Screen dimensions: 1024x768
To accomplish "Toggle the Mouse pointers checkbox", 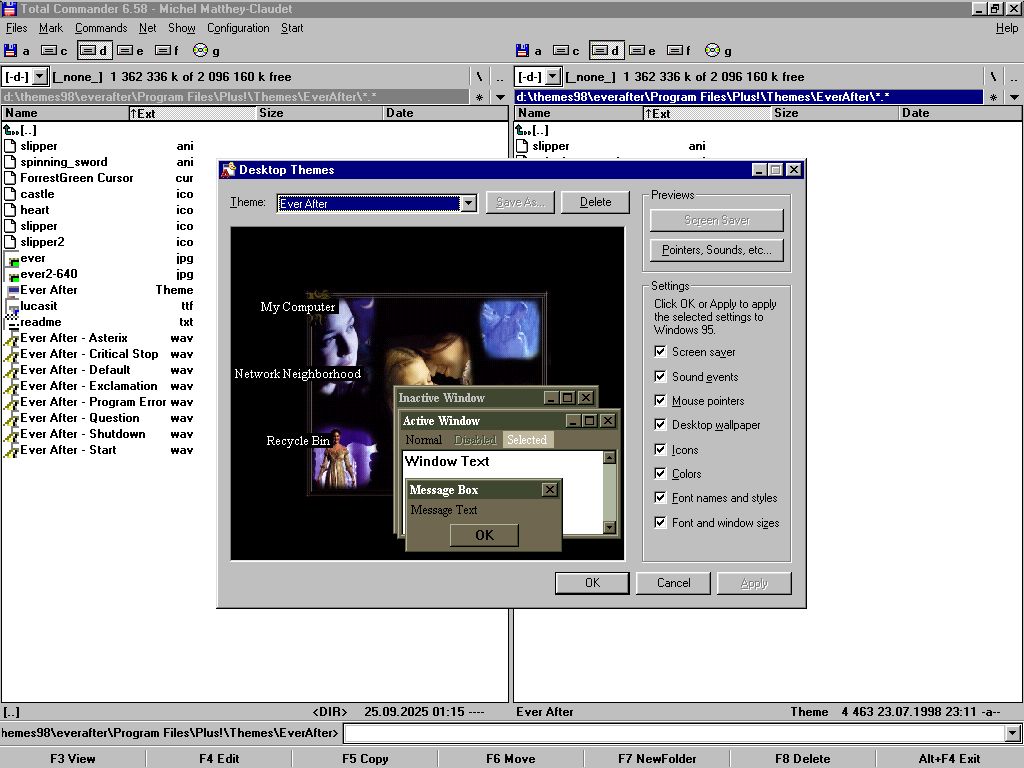I will coord(660,401).
